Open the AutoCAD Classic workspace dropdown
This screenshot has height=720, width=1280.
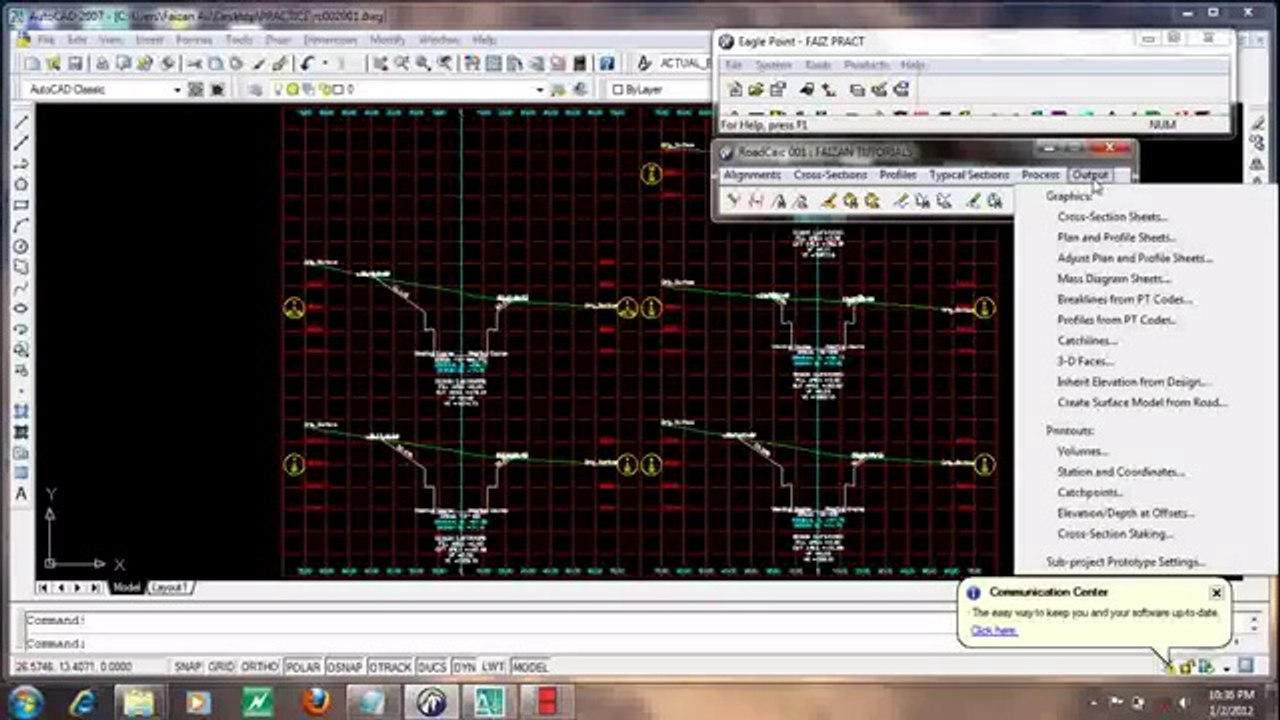click(x=177, y=89)
